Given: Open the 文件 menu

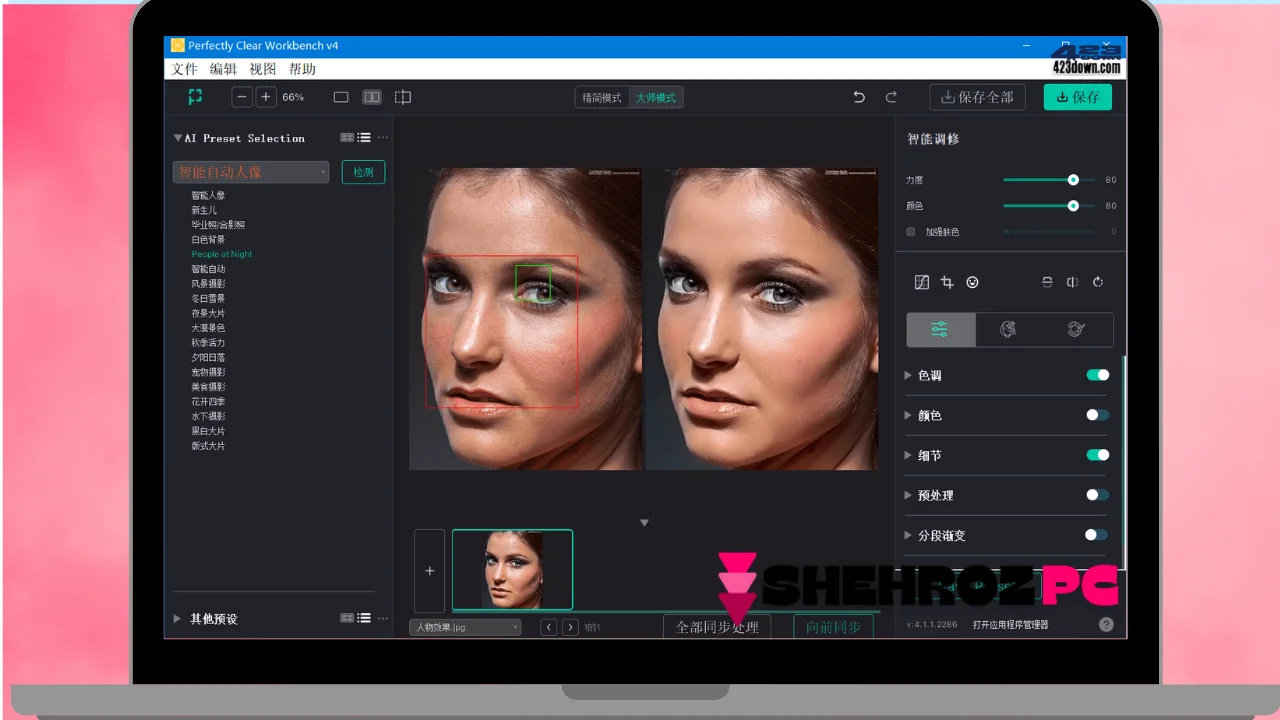Looking at the screenshot, I should point(185,69).
